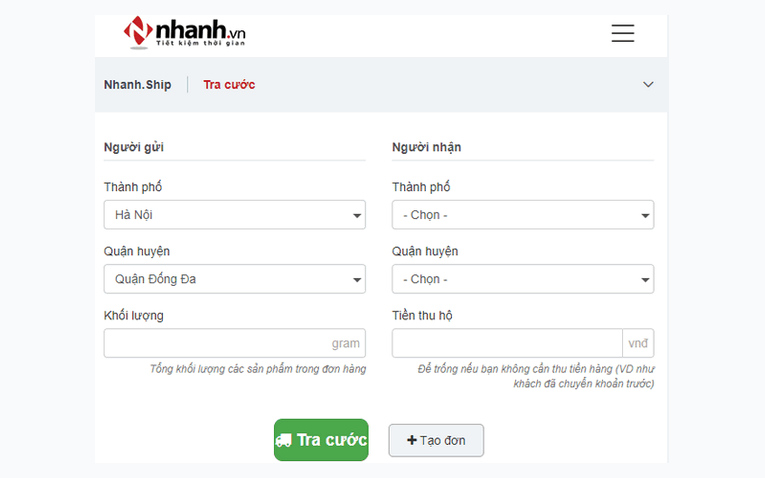Open the Nhanh.Ship menu item
Viewport: 765px width, 478px height.
coord(138,85)
